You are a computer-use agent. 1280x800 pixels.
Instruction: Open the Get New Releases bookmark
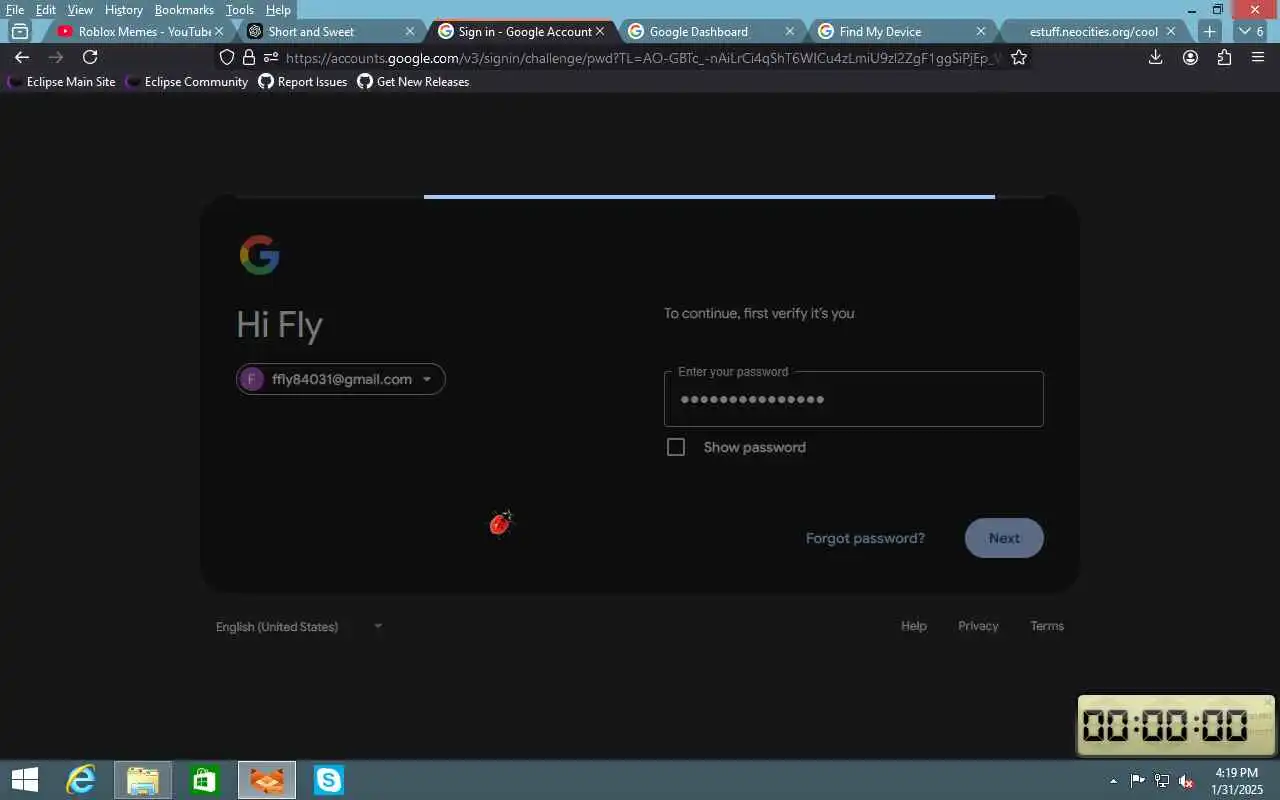414,82
